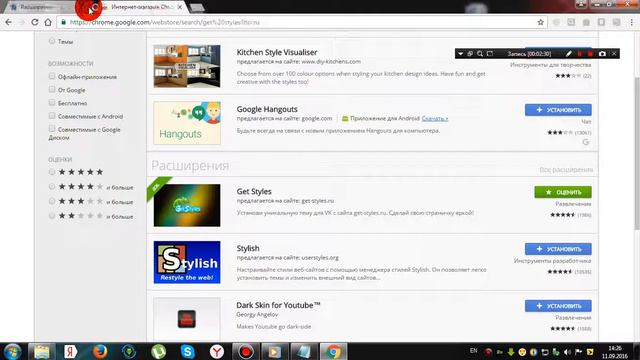The image size is (640, 360).
Task: Open Stylish title link
Action: (248, 248)
